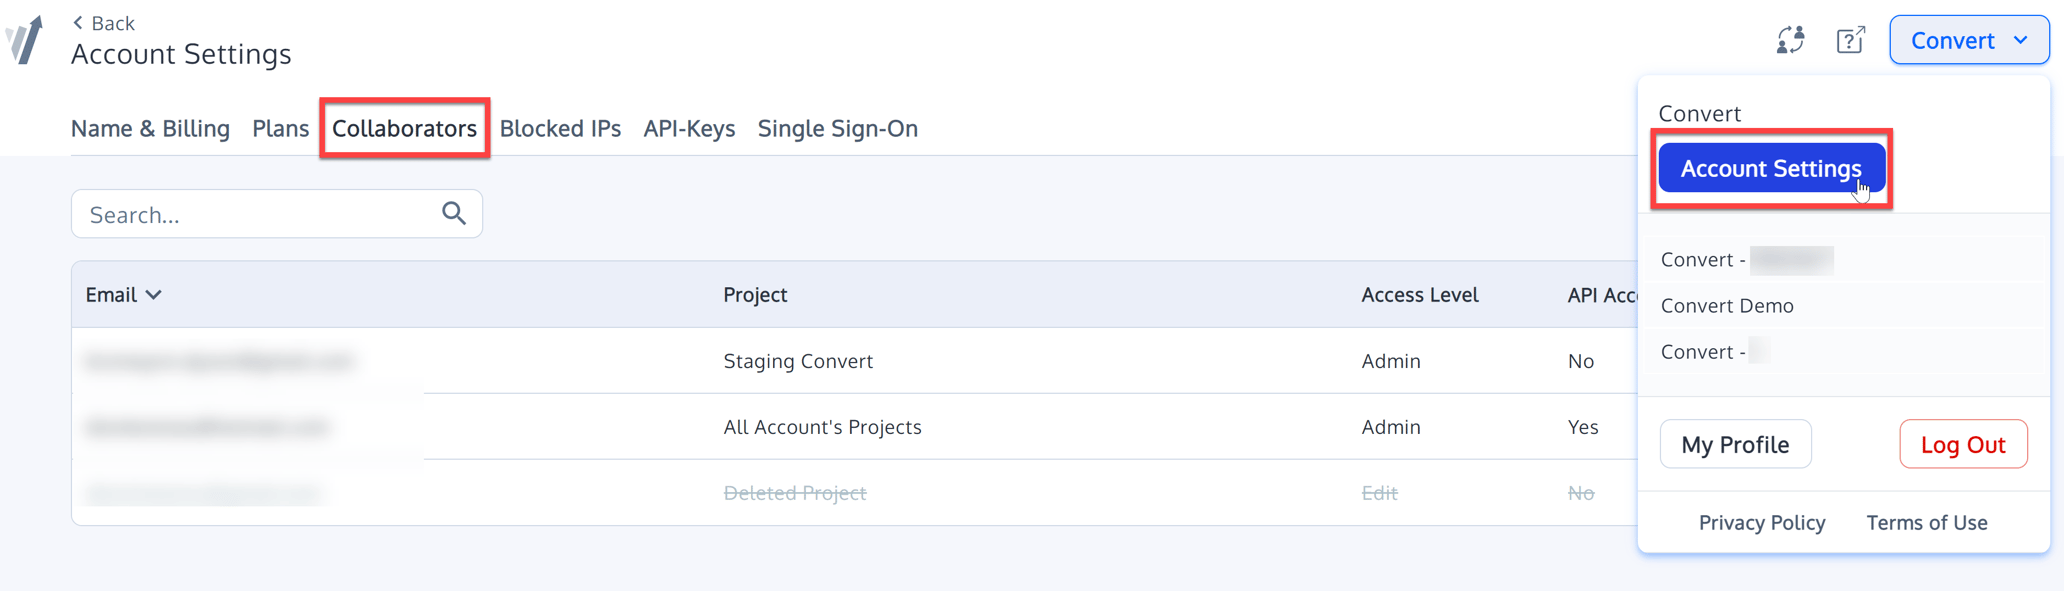
Task: Click the Back chevron arrow
Action: click(x=78, y=21)
